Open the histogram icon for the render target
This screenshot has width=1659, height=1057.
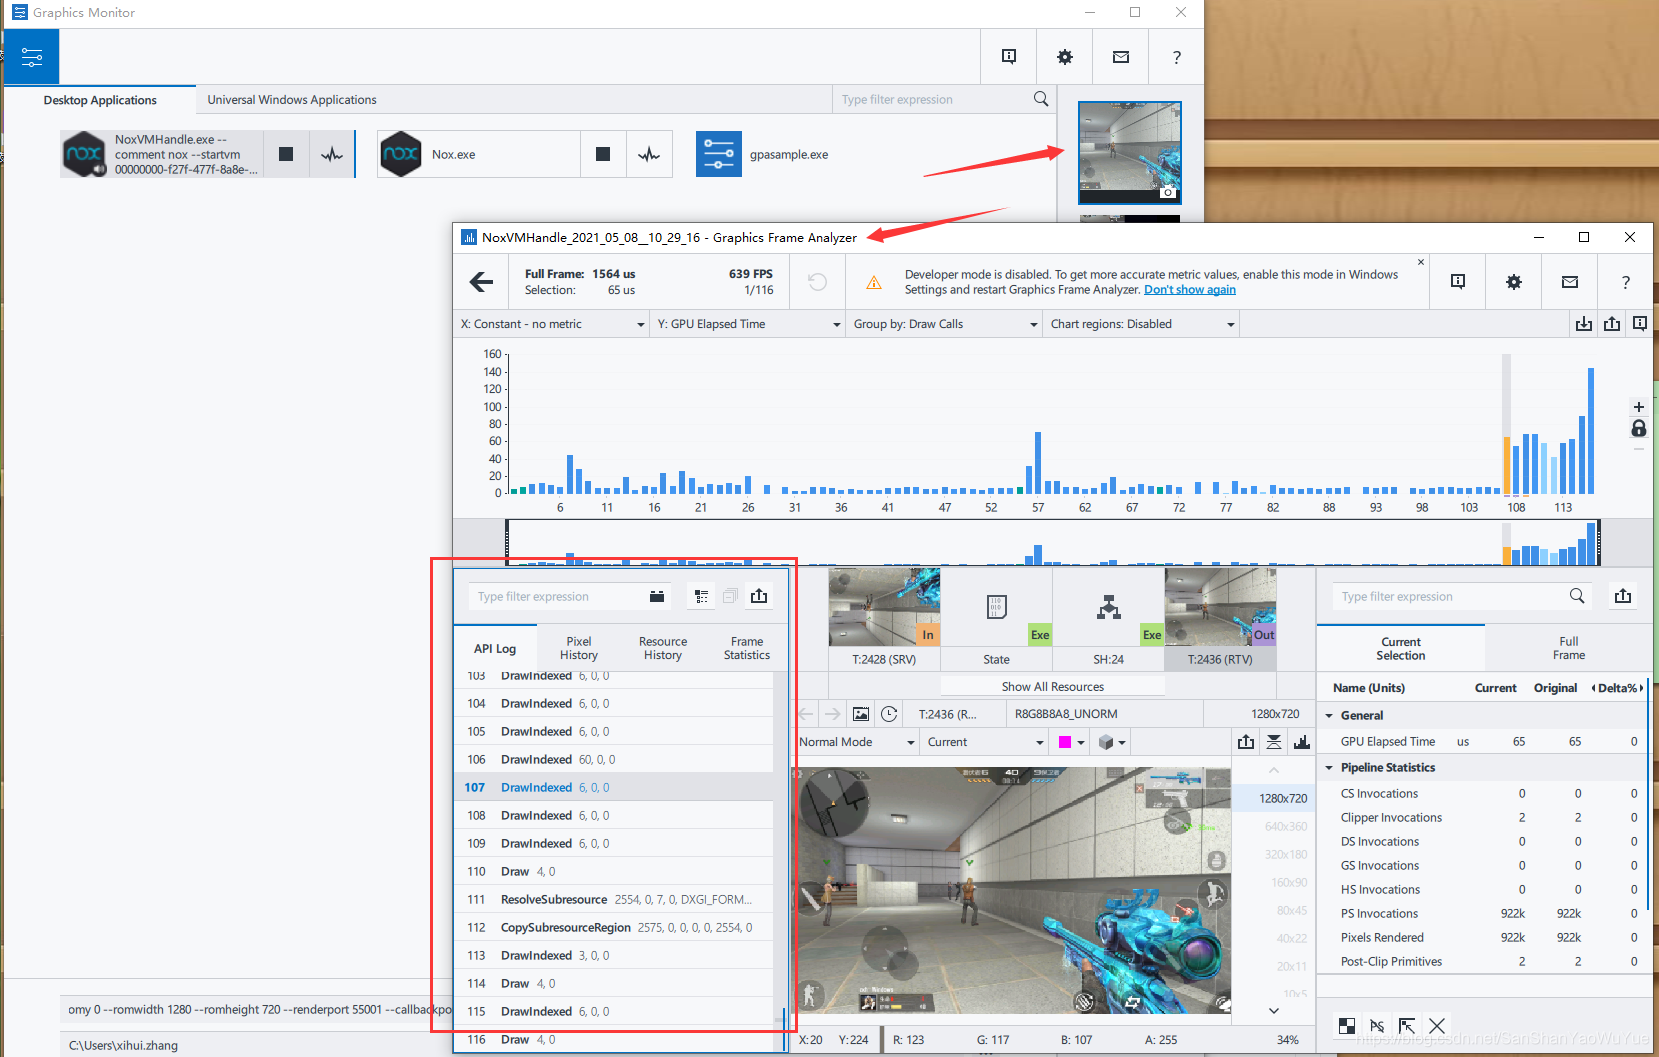[1302, 742]
